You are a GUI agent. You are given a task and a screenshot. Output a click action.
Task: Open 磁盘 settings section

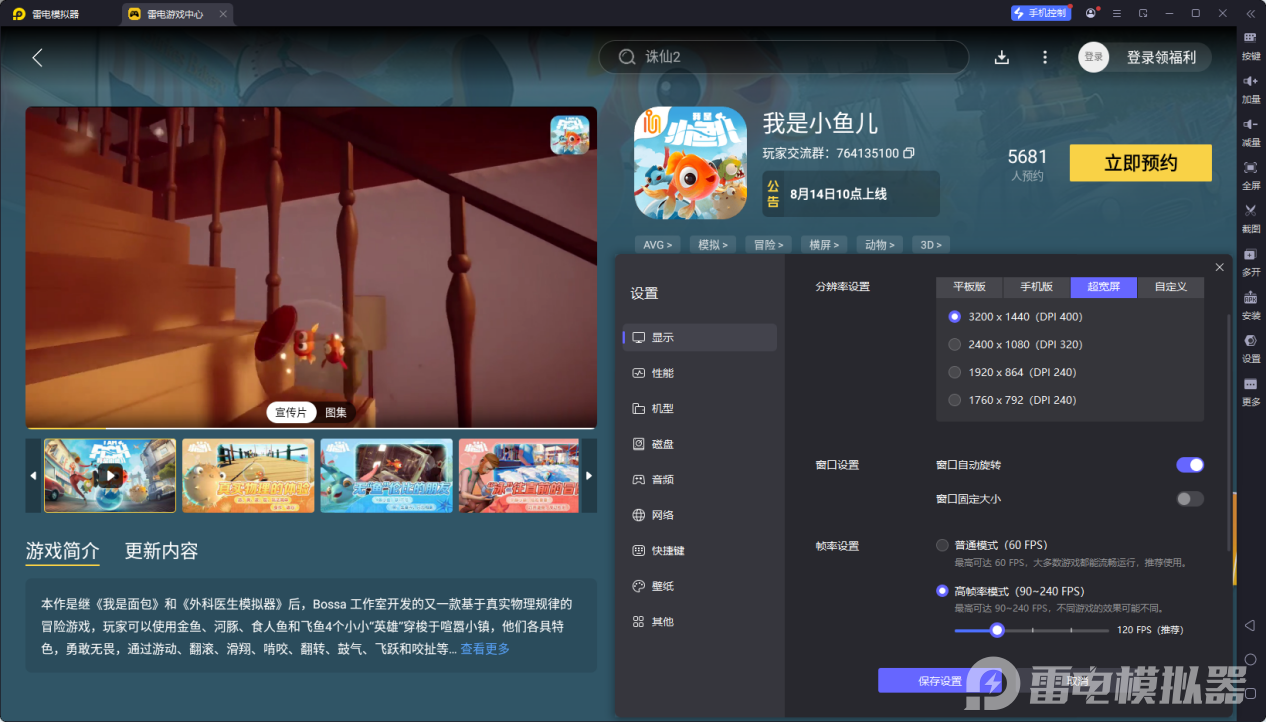coord(700,444)
